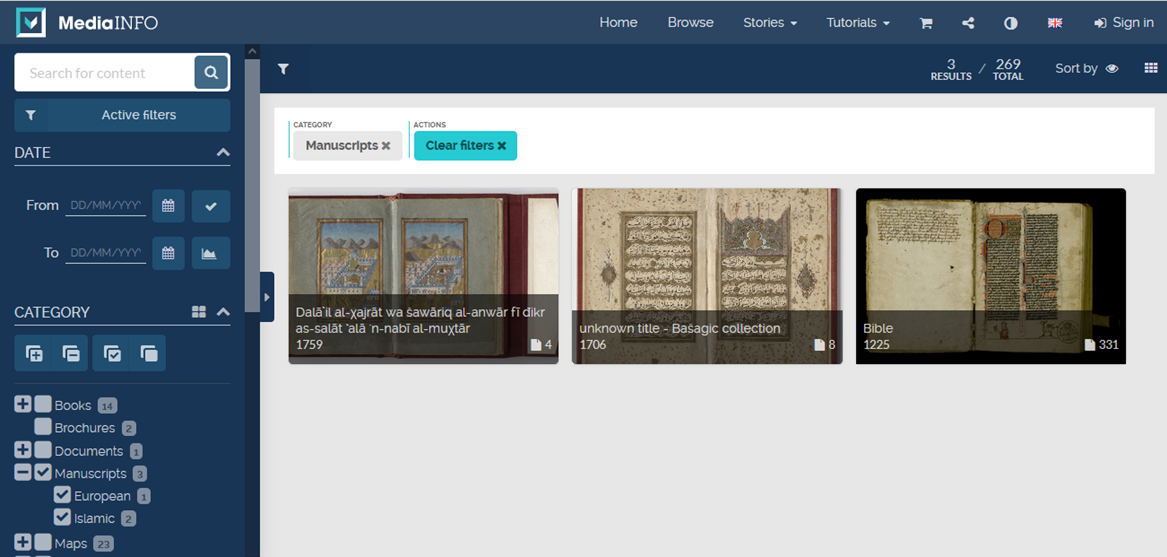Viewport: 1167px width, 557px height.
Task: Toggle the sidebar collapse arrow handle
Action: 267,296
